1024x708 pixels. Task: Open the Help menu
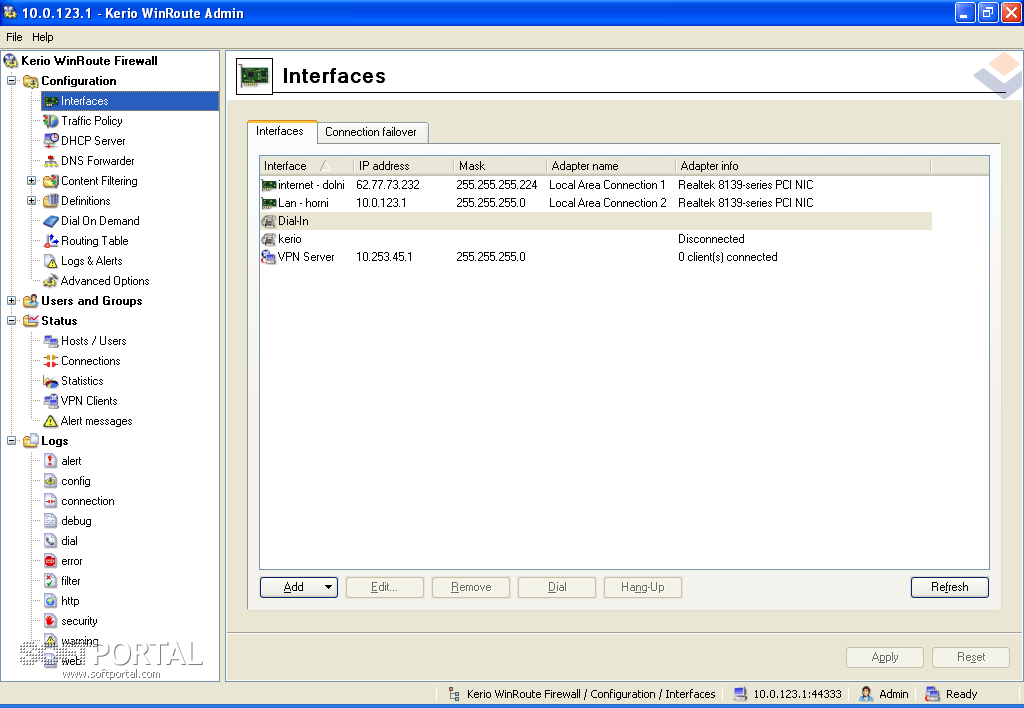(x=42, y=37)
